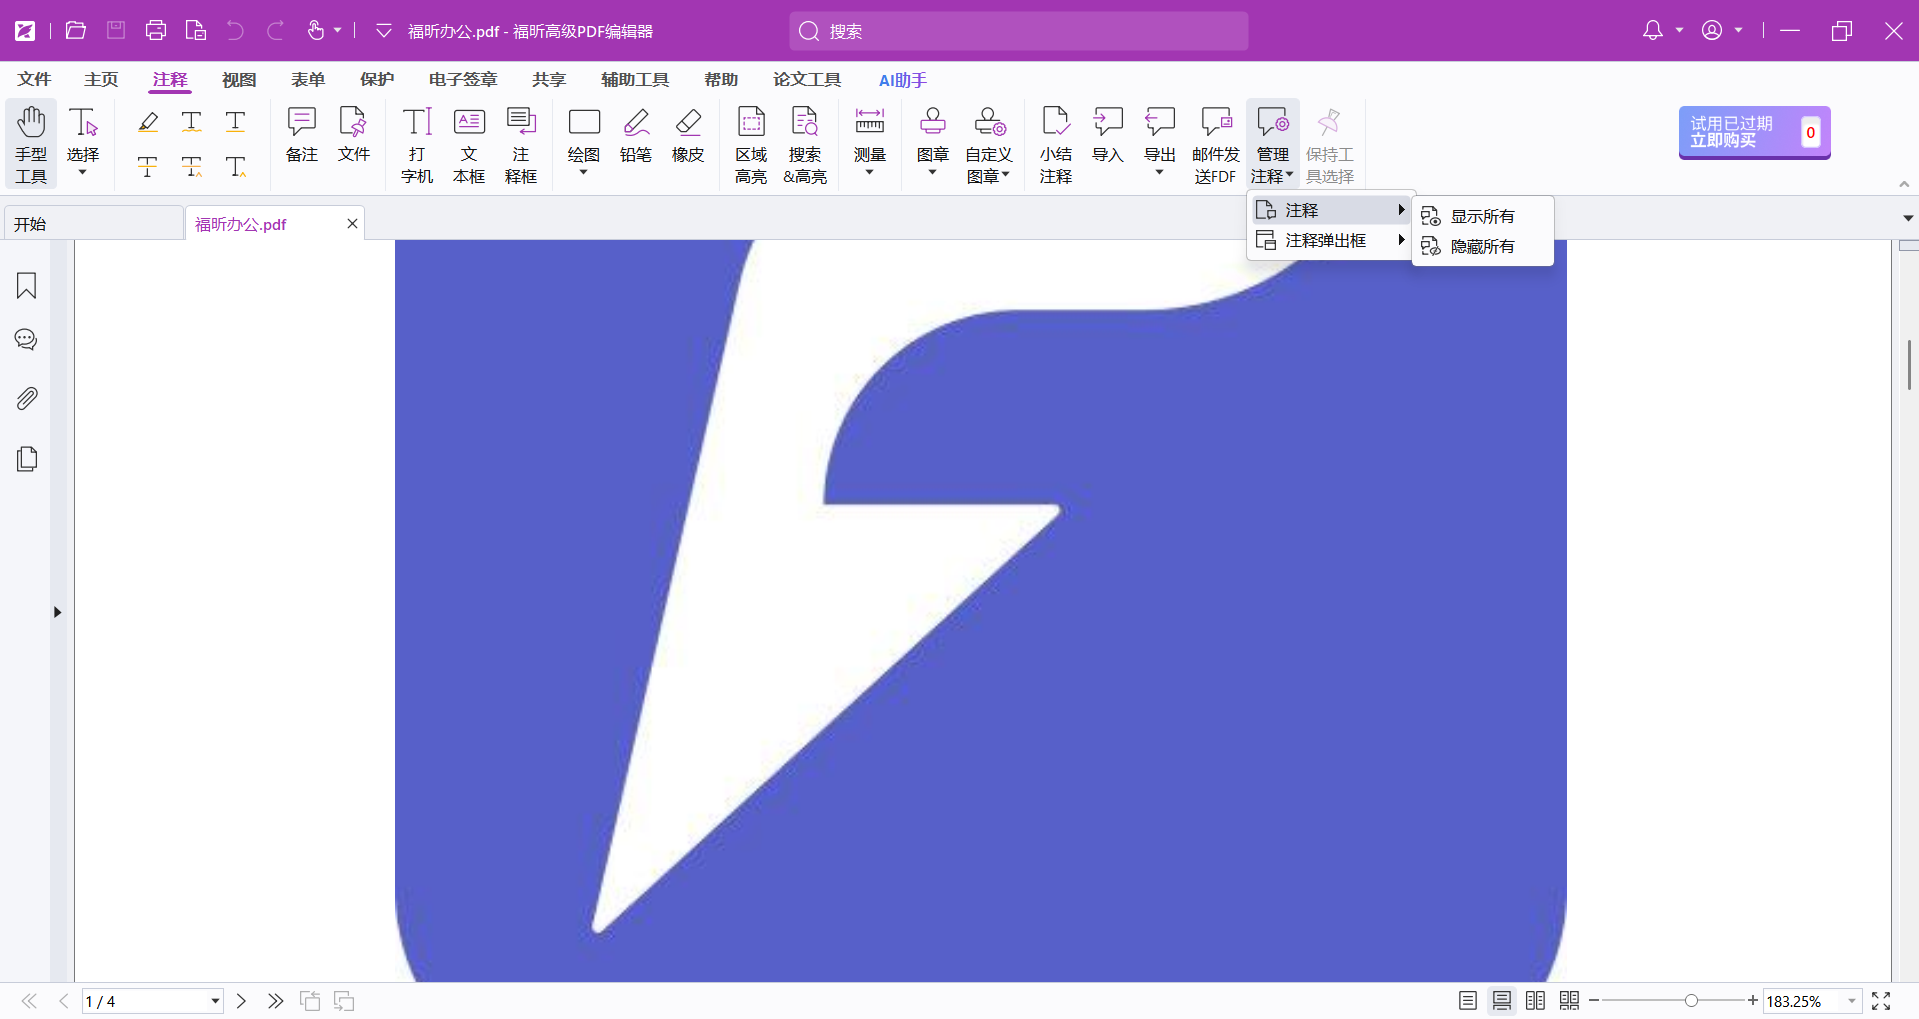Expand the left navigation panel arrow
Image resolution: width=1919 pixels, height=1019 pixels.
click(x=57, y=612)
